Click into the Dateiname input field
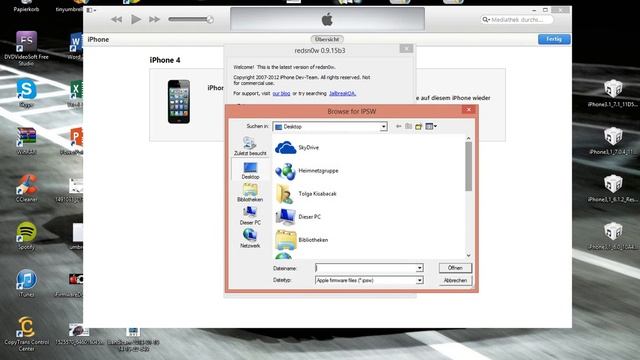This screenshot has height=360, width=640. 365,268
